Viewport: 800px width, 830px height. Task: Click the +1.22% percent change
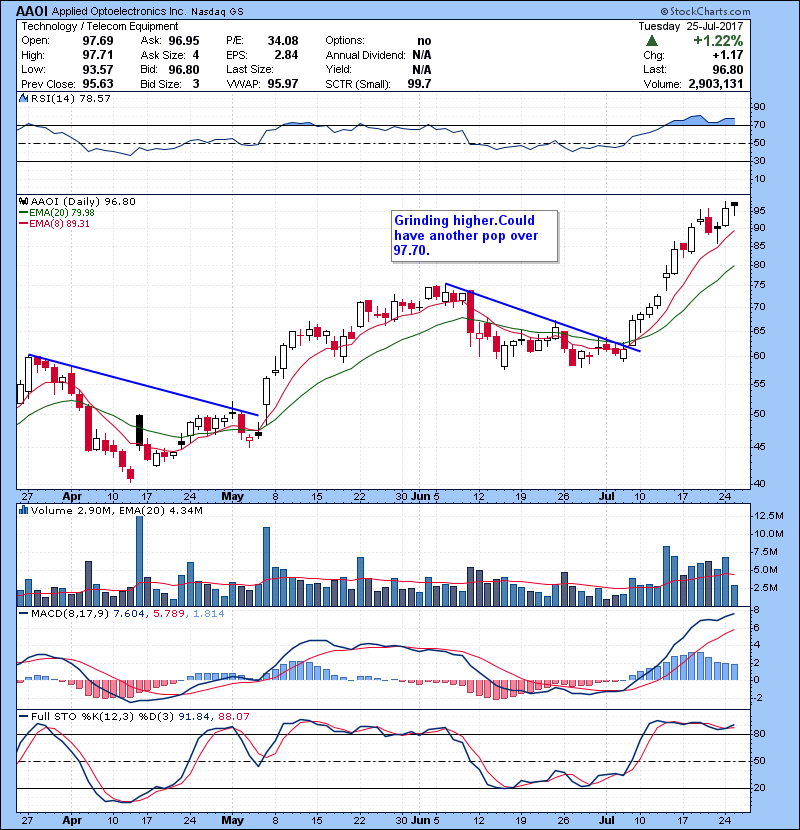pyautogui.click(x=718, y=41)
